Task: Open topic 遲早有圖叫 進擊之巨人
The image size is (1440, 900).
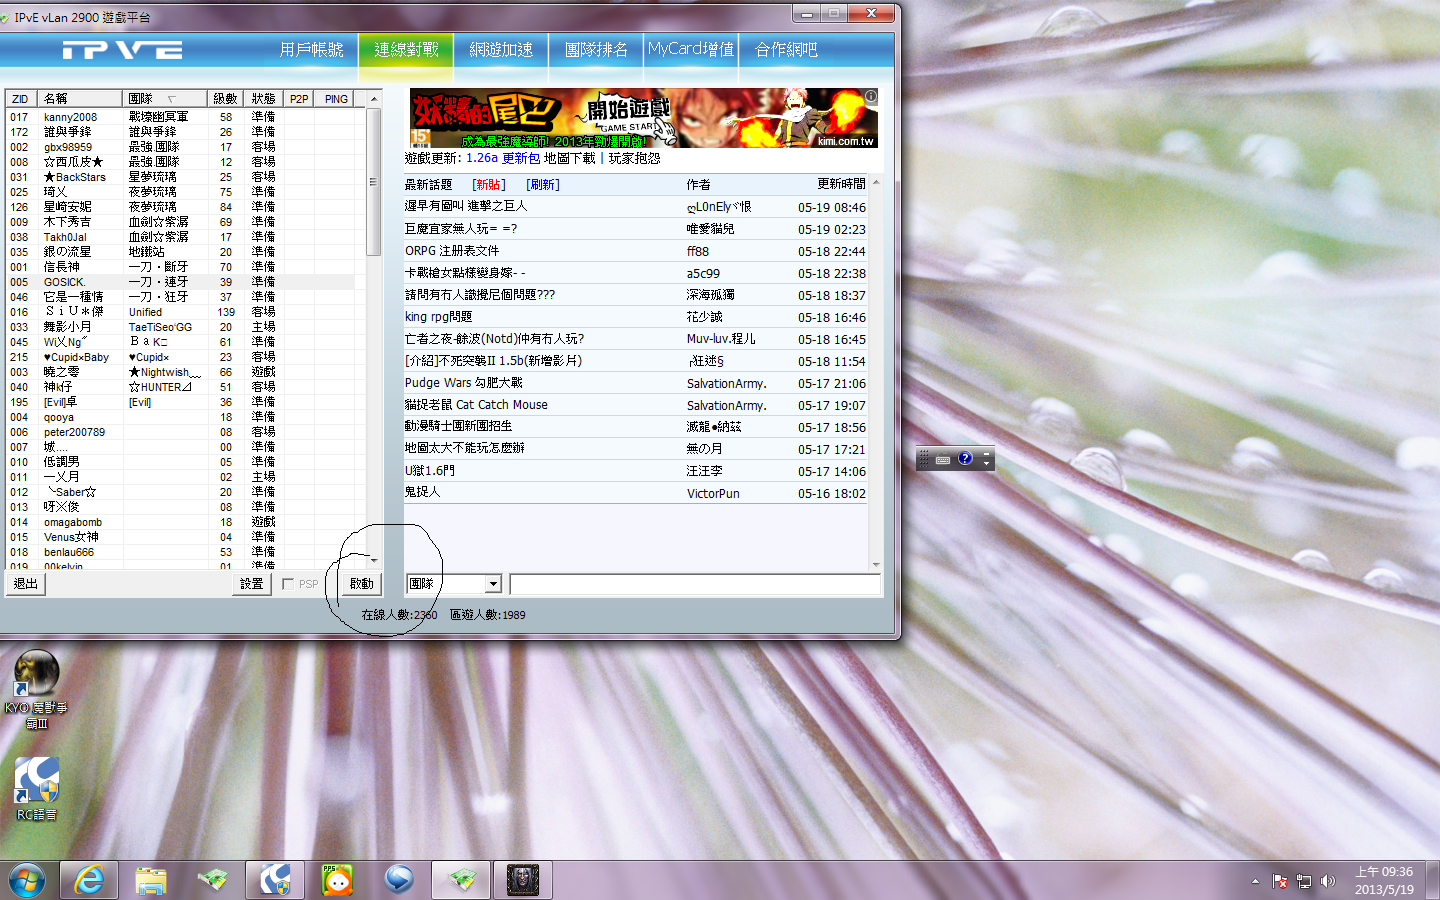Action: click(x=465, y=206)
